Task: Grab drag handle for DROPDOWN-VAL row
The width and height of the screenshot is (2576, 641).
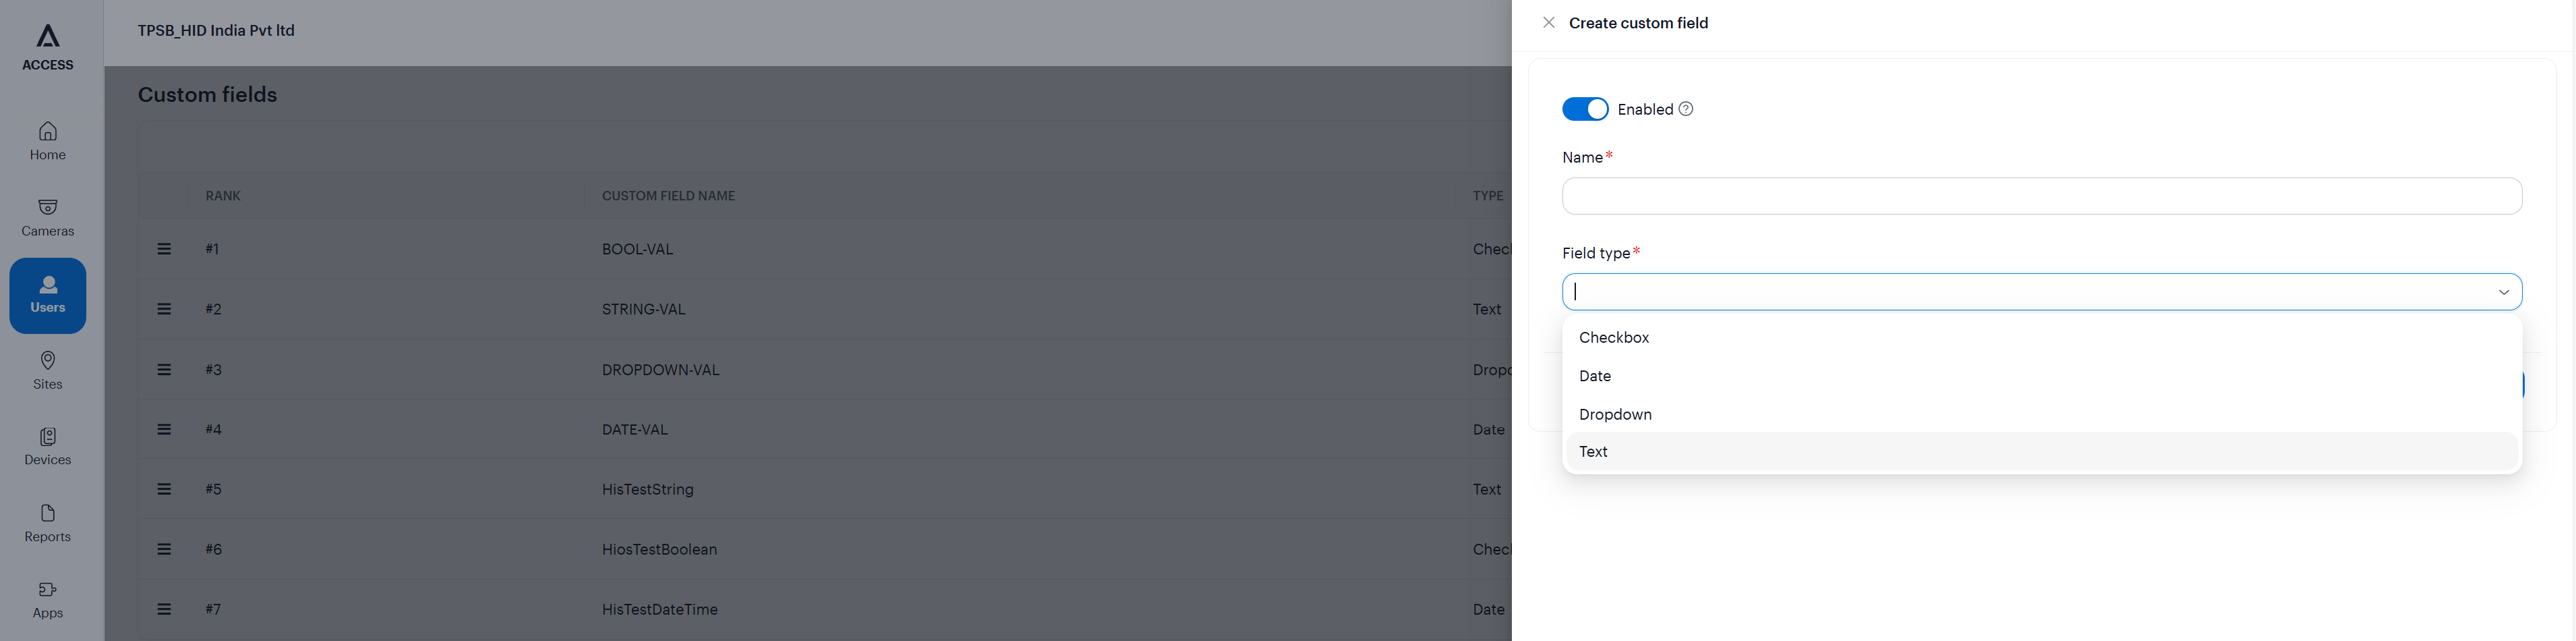Action: click(x=164, y=369)
